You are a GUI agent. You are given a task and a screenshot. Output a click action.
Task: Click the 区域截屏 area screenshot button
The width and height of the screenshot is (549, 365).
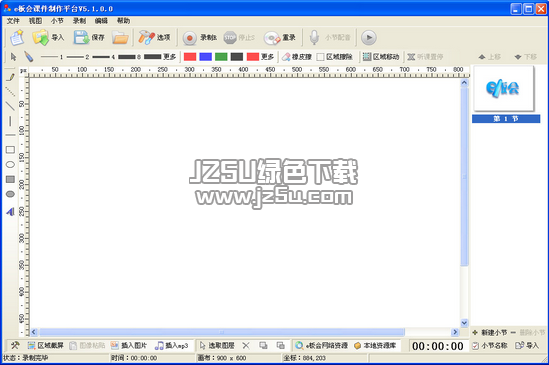click(46, 346)
